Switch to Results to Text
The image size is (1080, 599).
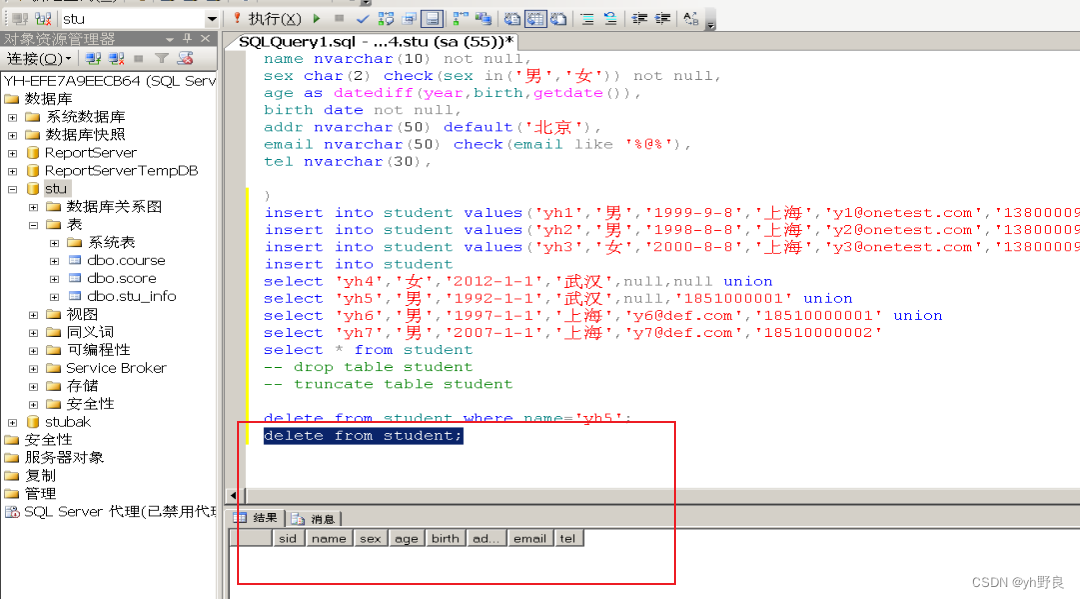click(512, 19)
